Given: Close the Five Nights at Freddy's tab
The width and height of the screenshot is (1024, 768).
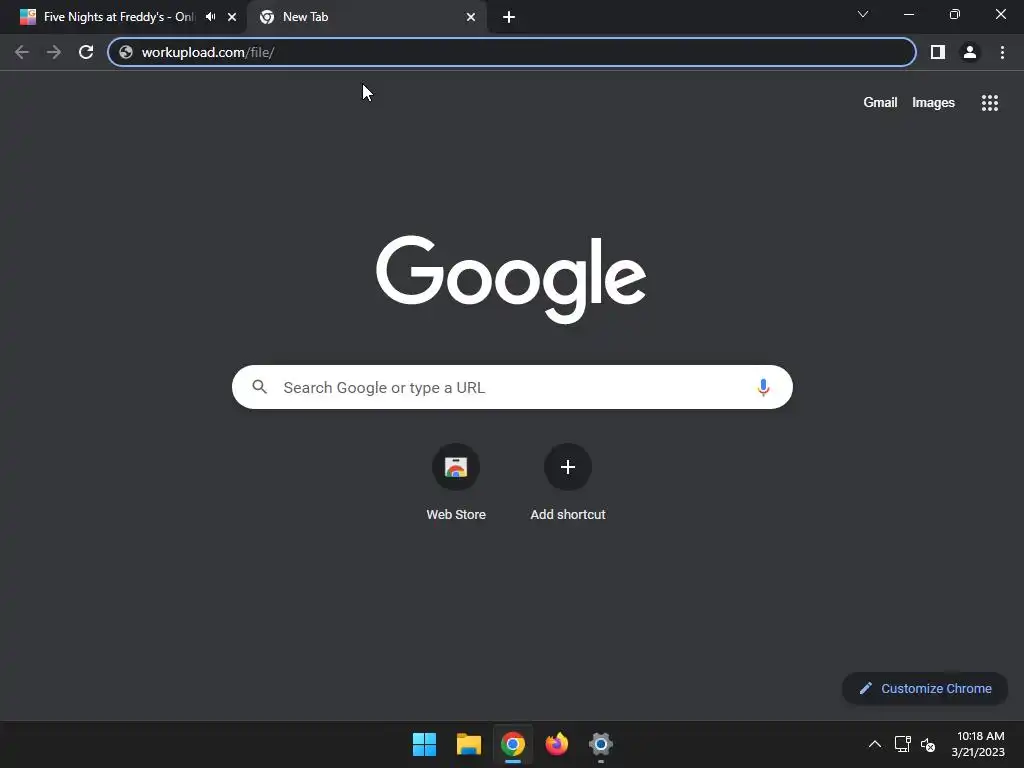Looking at the screenshot, I should click(x=232, y=17).
